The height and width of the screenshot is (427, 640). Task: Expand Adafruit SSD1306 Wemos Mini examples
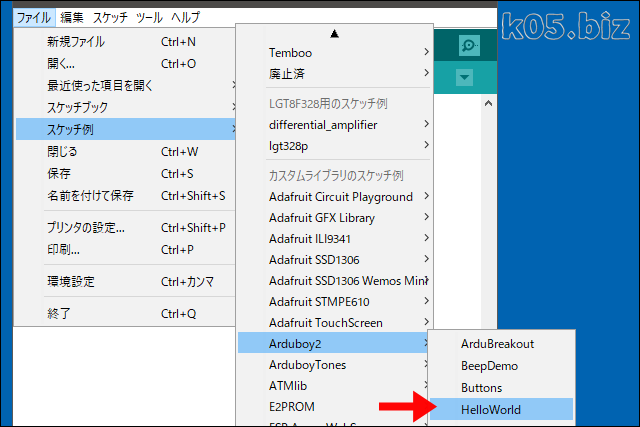pos(335,281)
